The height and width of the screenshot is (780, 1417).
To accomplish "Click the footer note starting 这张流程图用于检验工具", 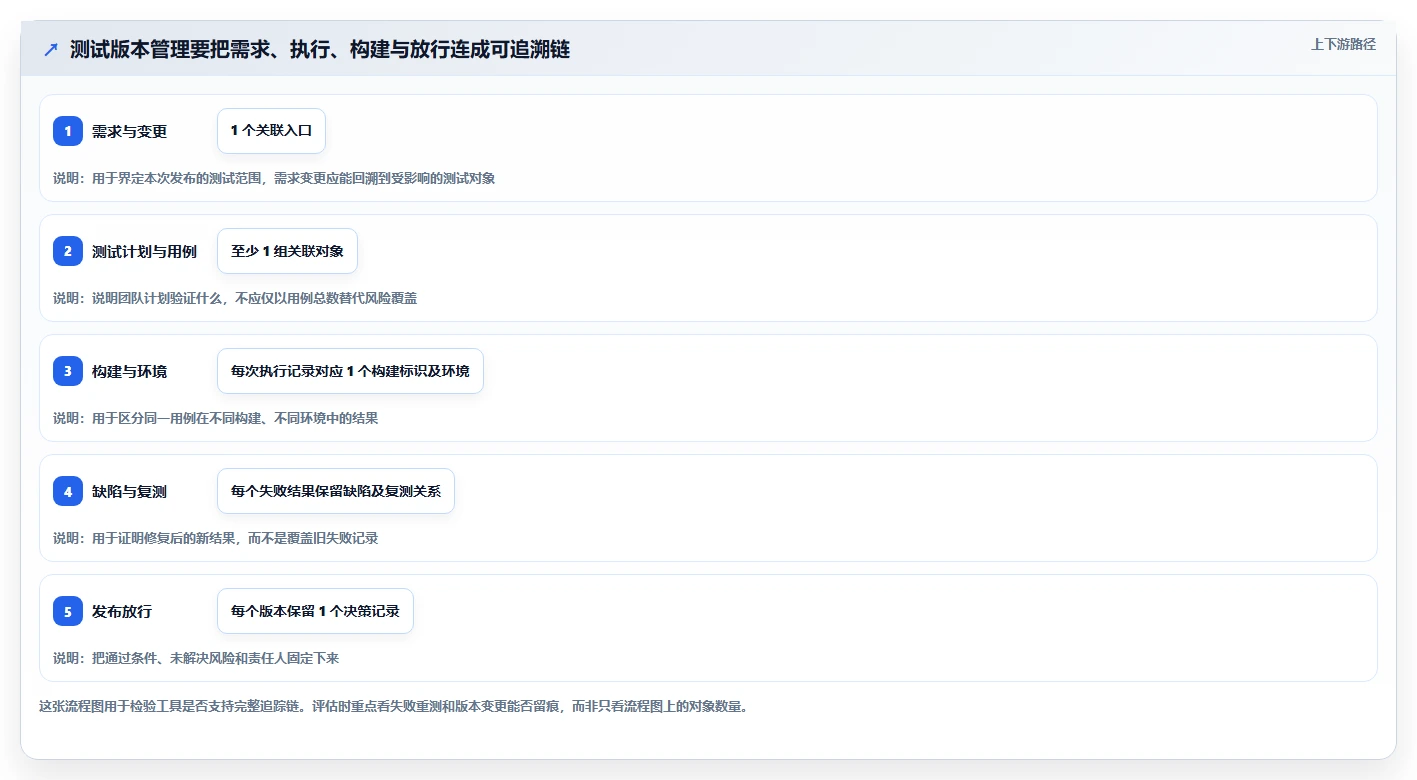I will [x=394, y=706].
